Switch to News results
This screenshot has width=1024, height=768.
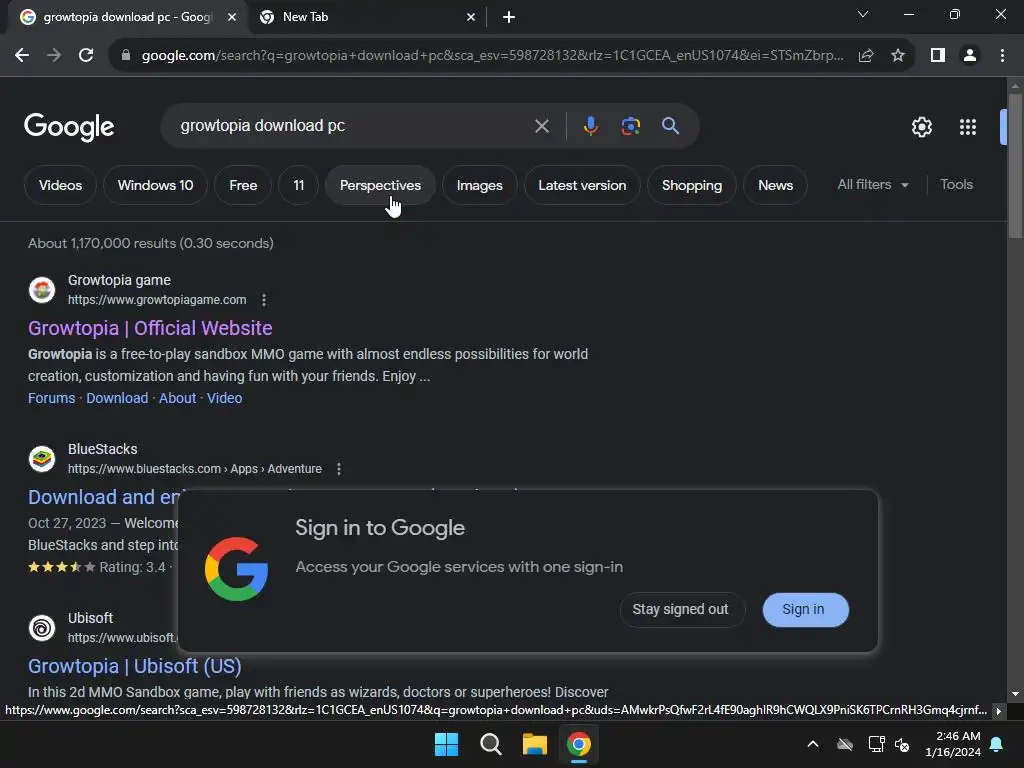tap(775, 185)
